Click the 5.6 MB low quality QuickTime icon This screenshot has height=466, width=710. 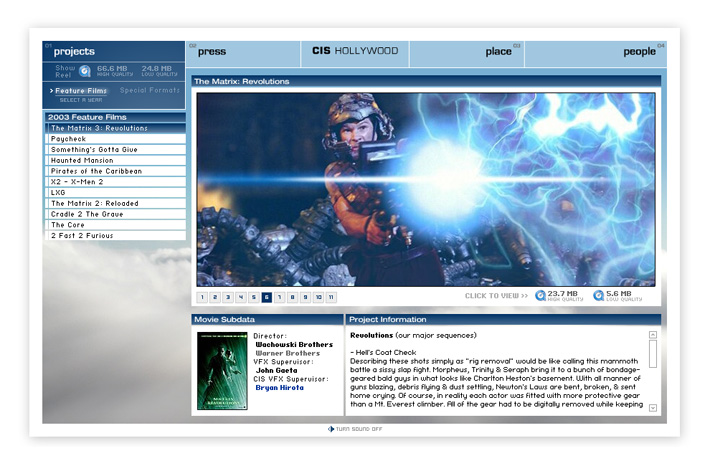599,296
